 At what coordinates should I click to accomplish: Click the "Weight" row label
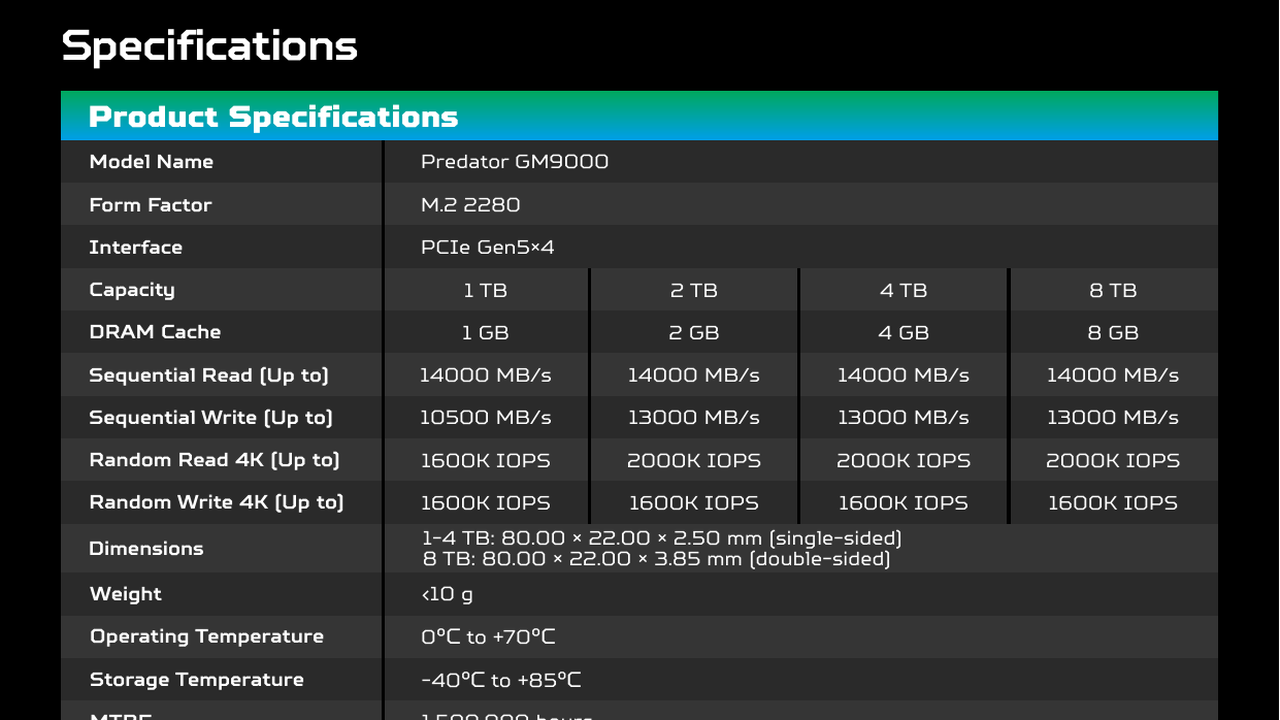[x=125, y=594]
